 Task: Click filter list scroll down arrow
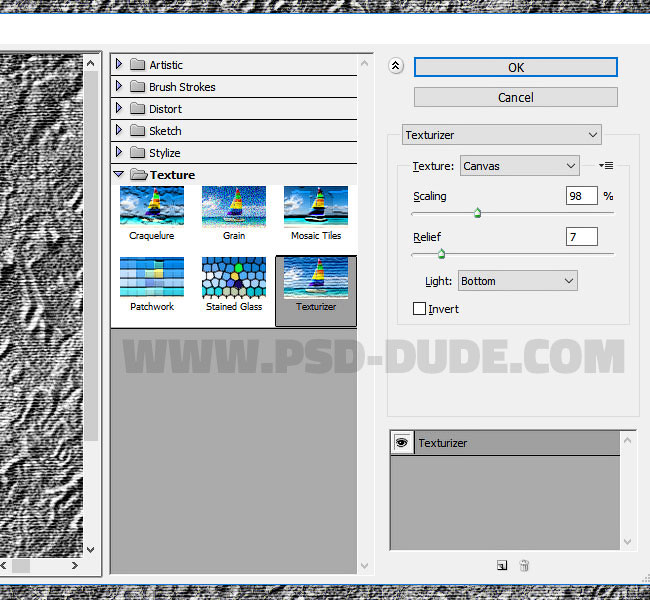point(365,566)
